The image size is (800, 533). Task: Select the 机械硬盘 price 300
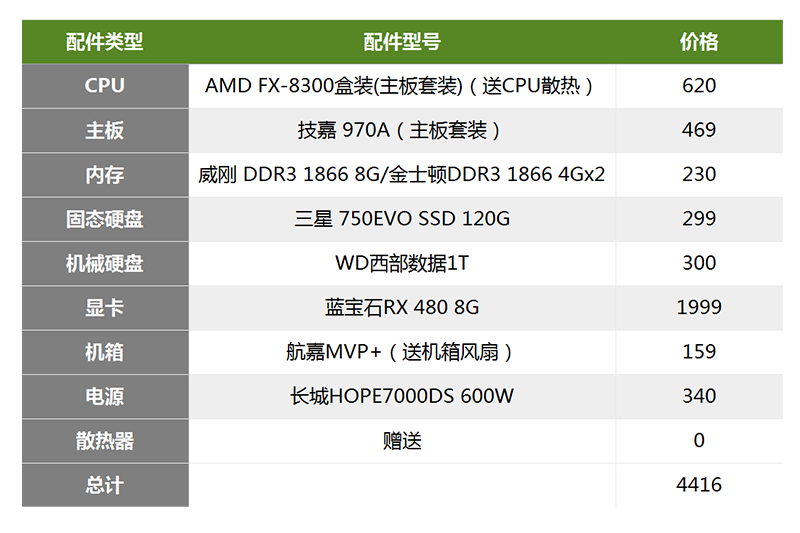point(699,263)
